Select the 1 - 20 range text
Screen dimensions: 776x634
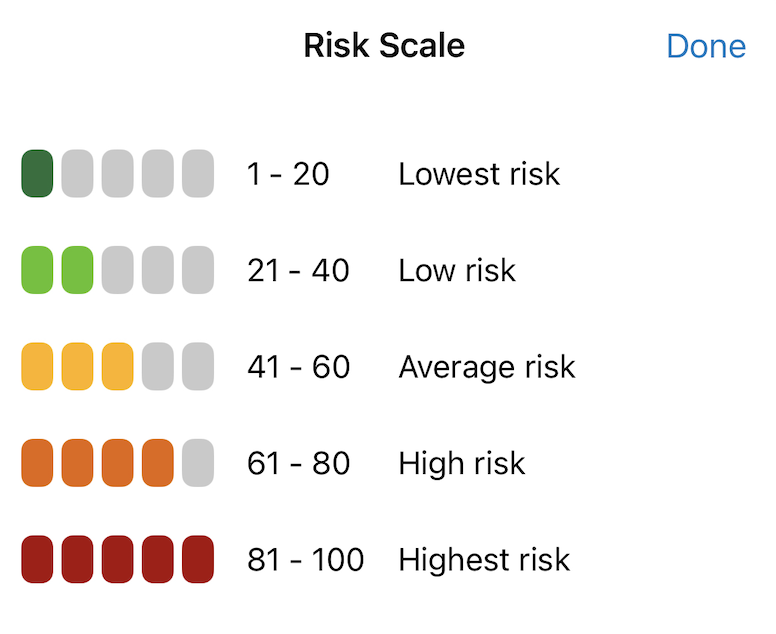[288, 174]
